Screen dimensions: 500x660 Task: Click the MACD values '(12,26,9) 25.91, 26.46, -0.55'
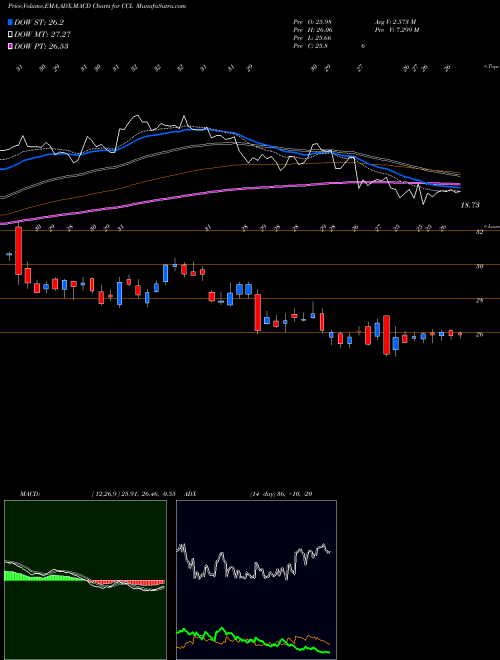tap(133, 494)
